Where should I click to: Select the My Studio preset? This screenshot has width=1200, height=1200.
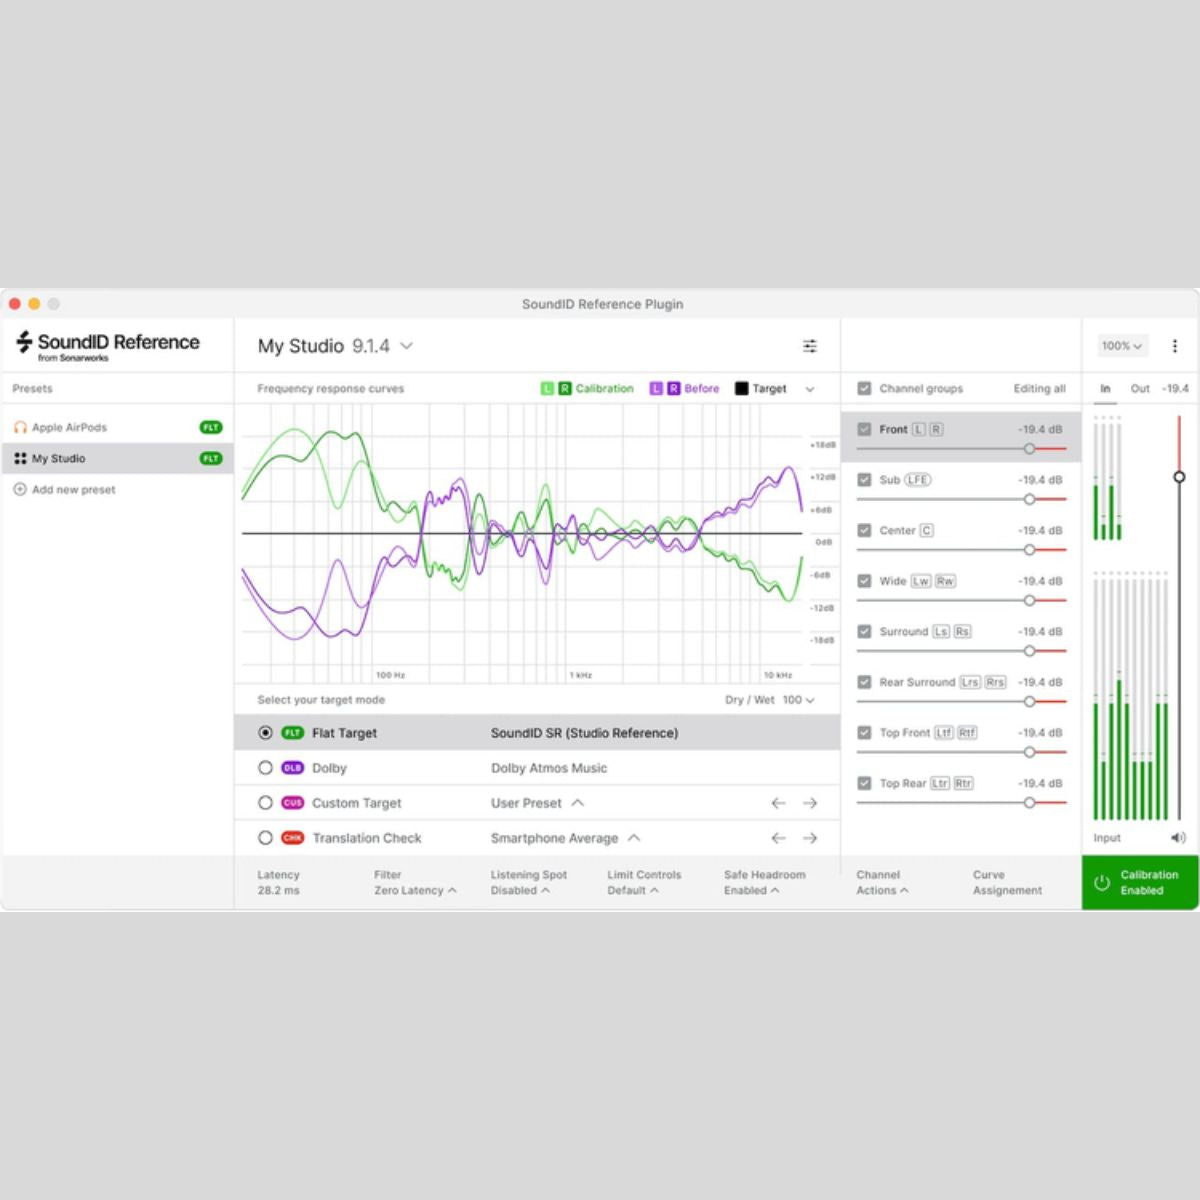click(118, 458)
